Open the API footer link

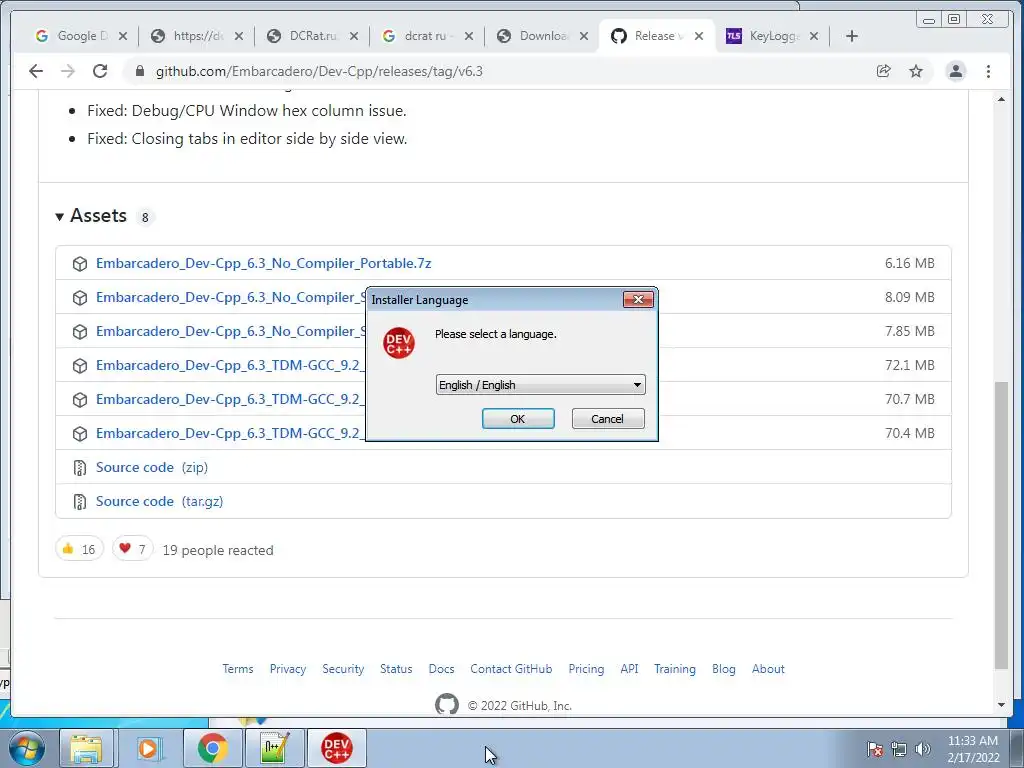point(630,669)
